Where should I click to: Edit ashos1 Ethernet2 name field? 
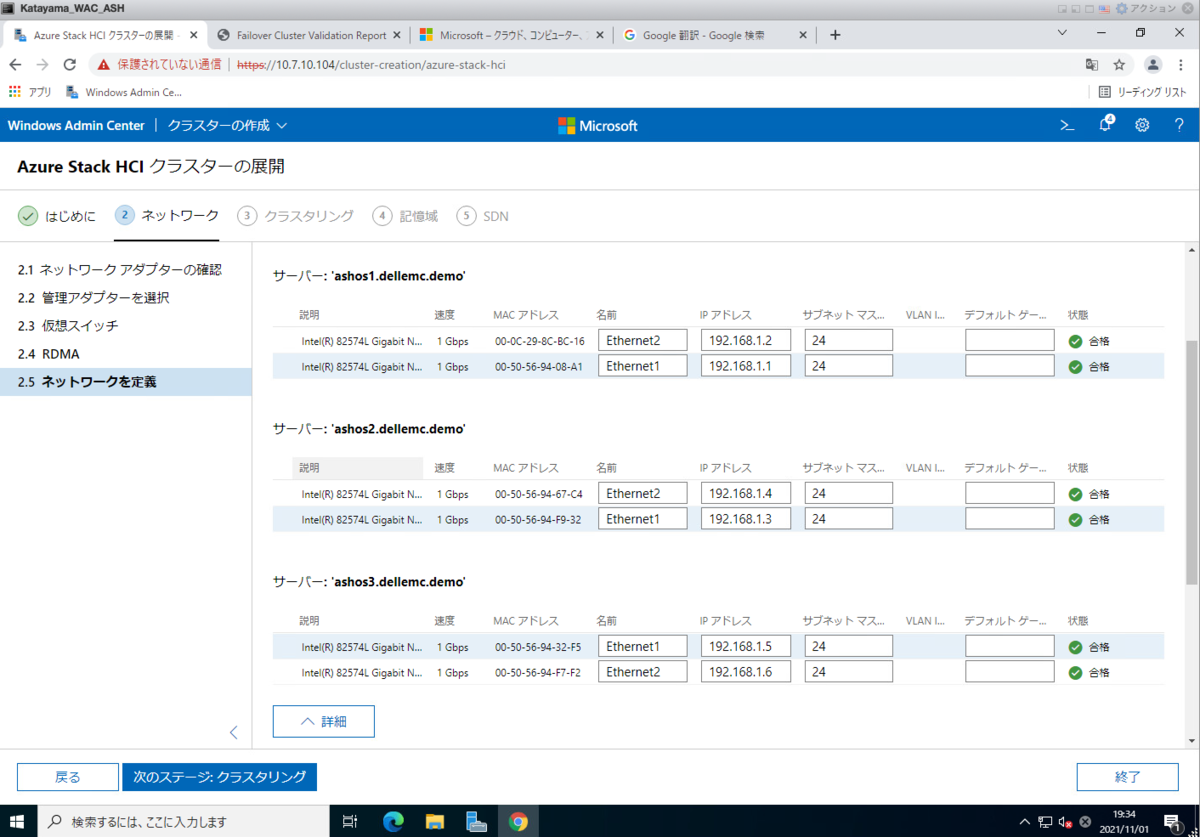tap(643, 340)
